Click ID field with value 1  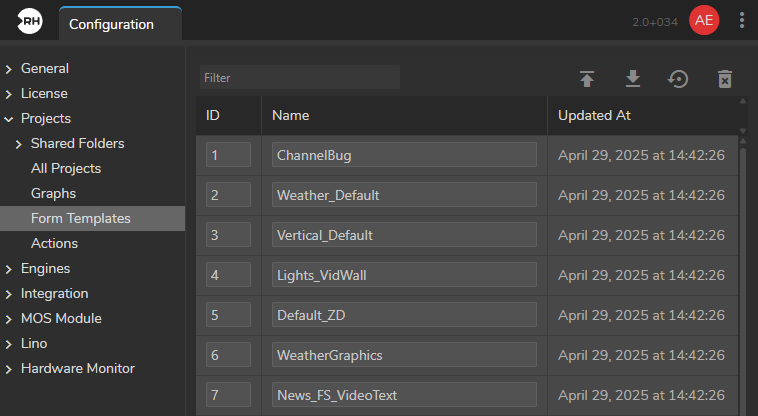(x=228, y=155)
